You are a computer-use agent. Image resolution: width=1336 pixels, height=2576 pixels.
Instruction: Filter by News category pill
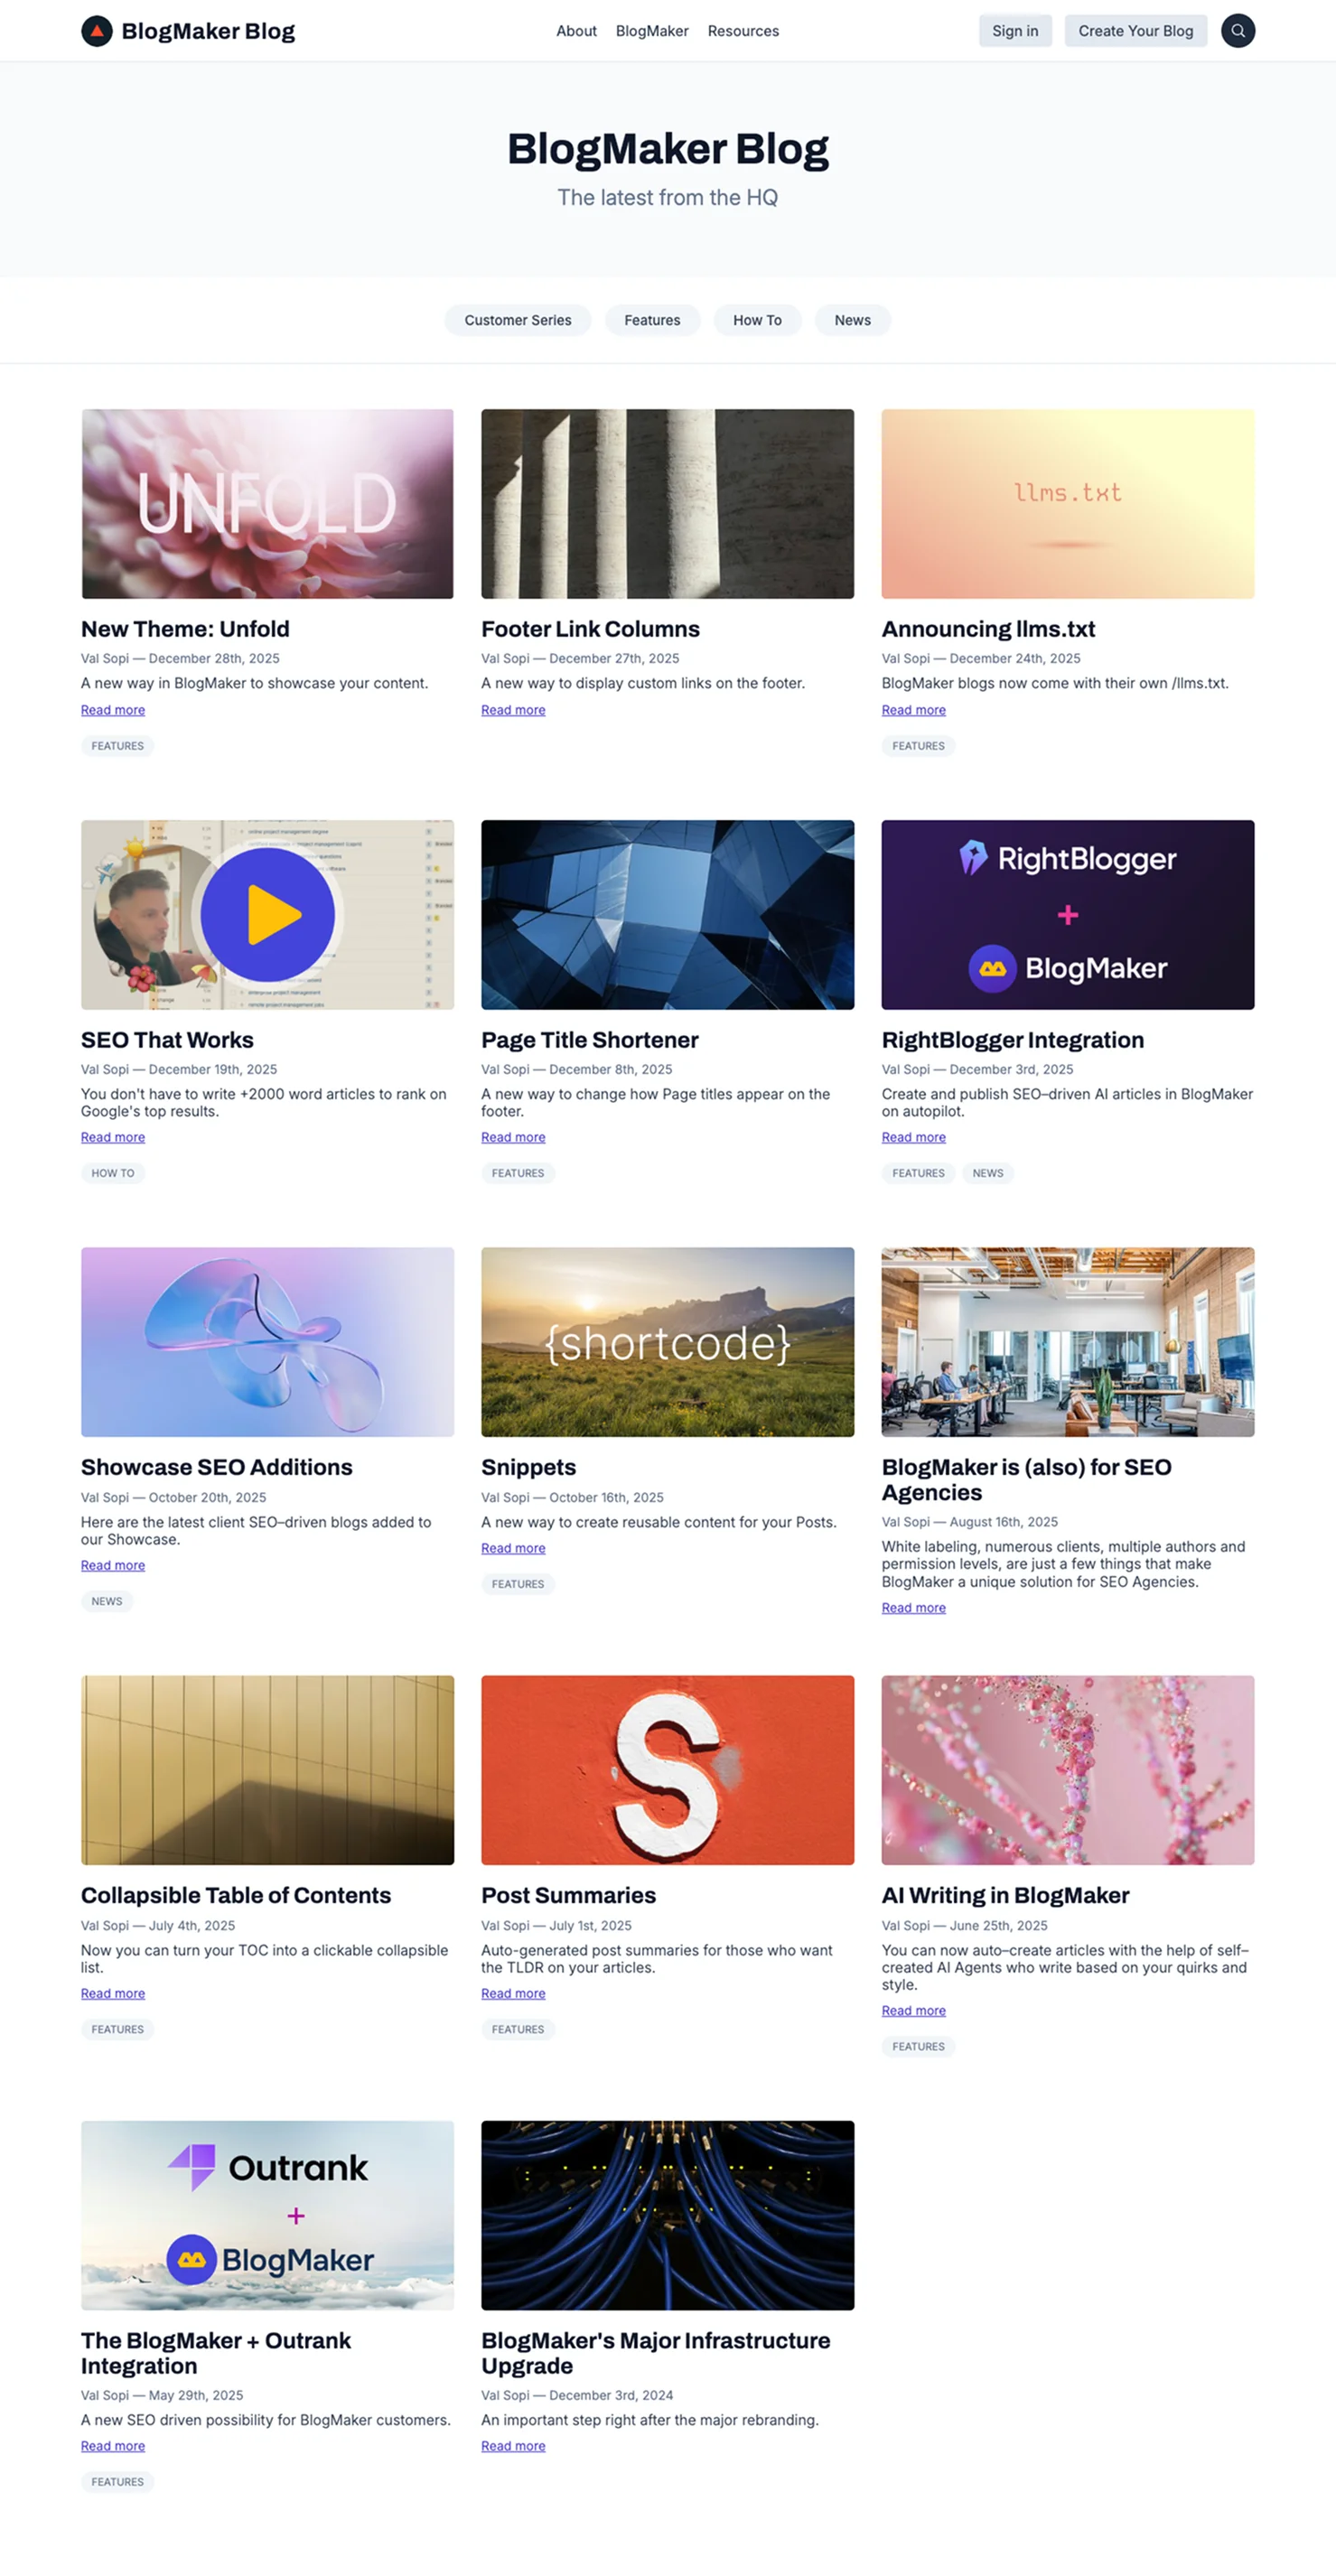(x=853, y=320)
